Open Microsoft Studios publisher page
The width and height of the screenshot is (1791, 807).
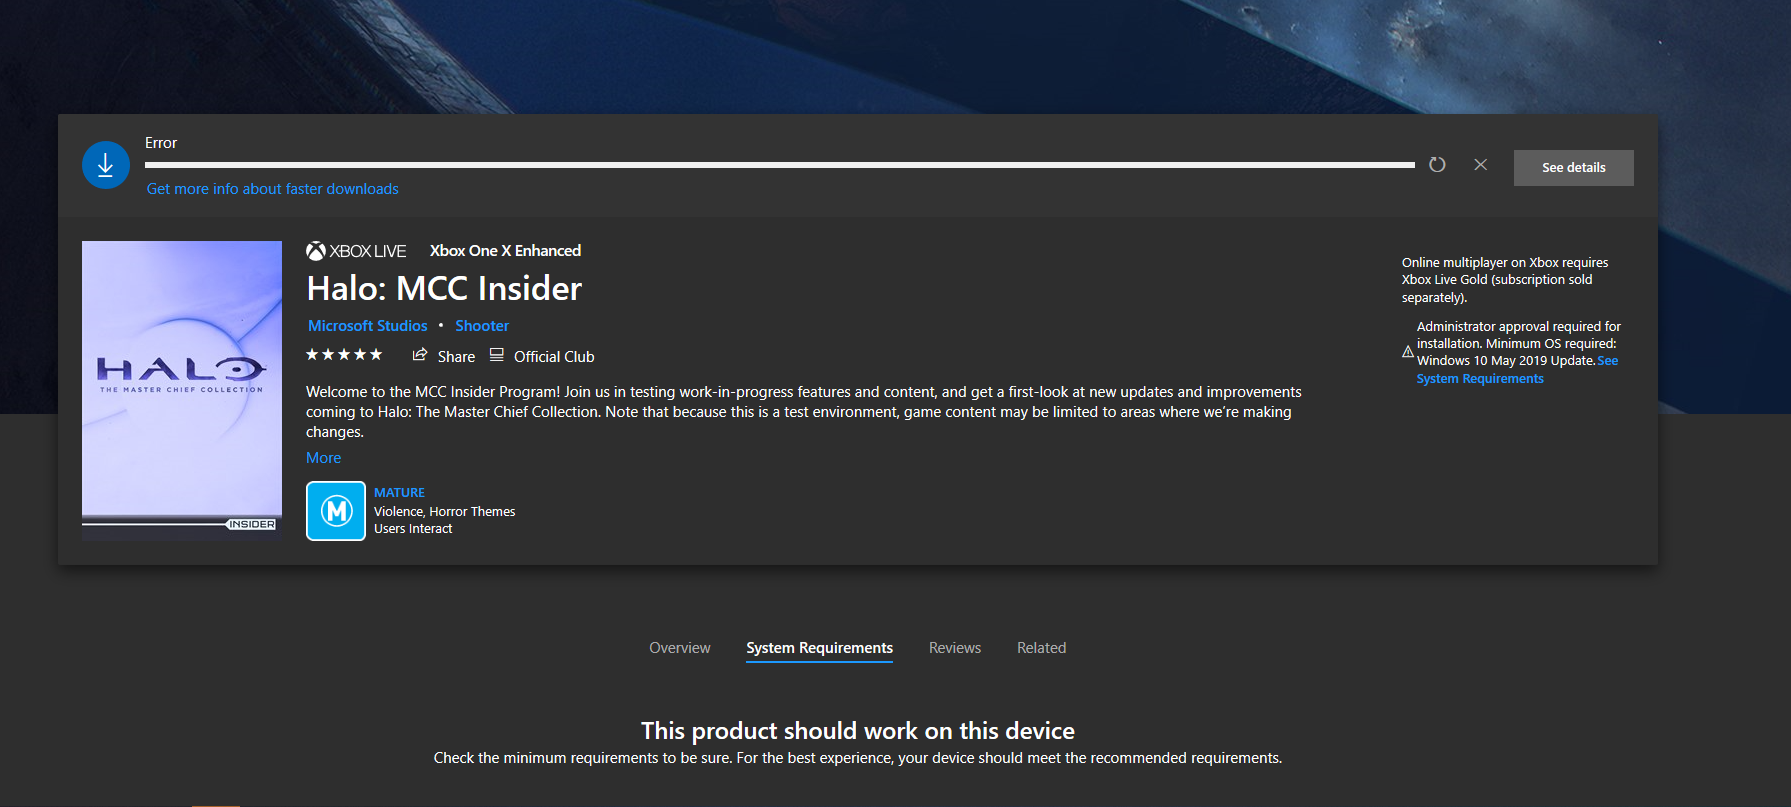[367, 326]
